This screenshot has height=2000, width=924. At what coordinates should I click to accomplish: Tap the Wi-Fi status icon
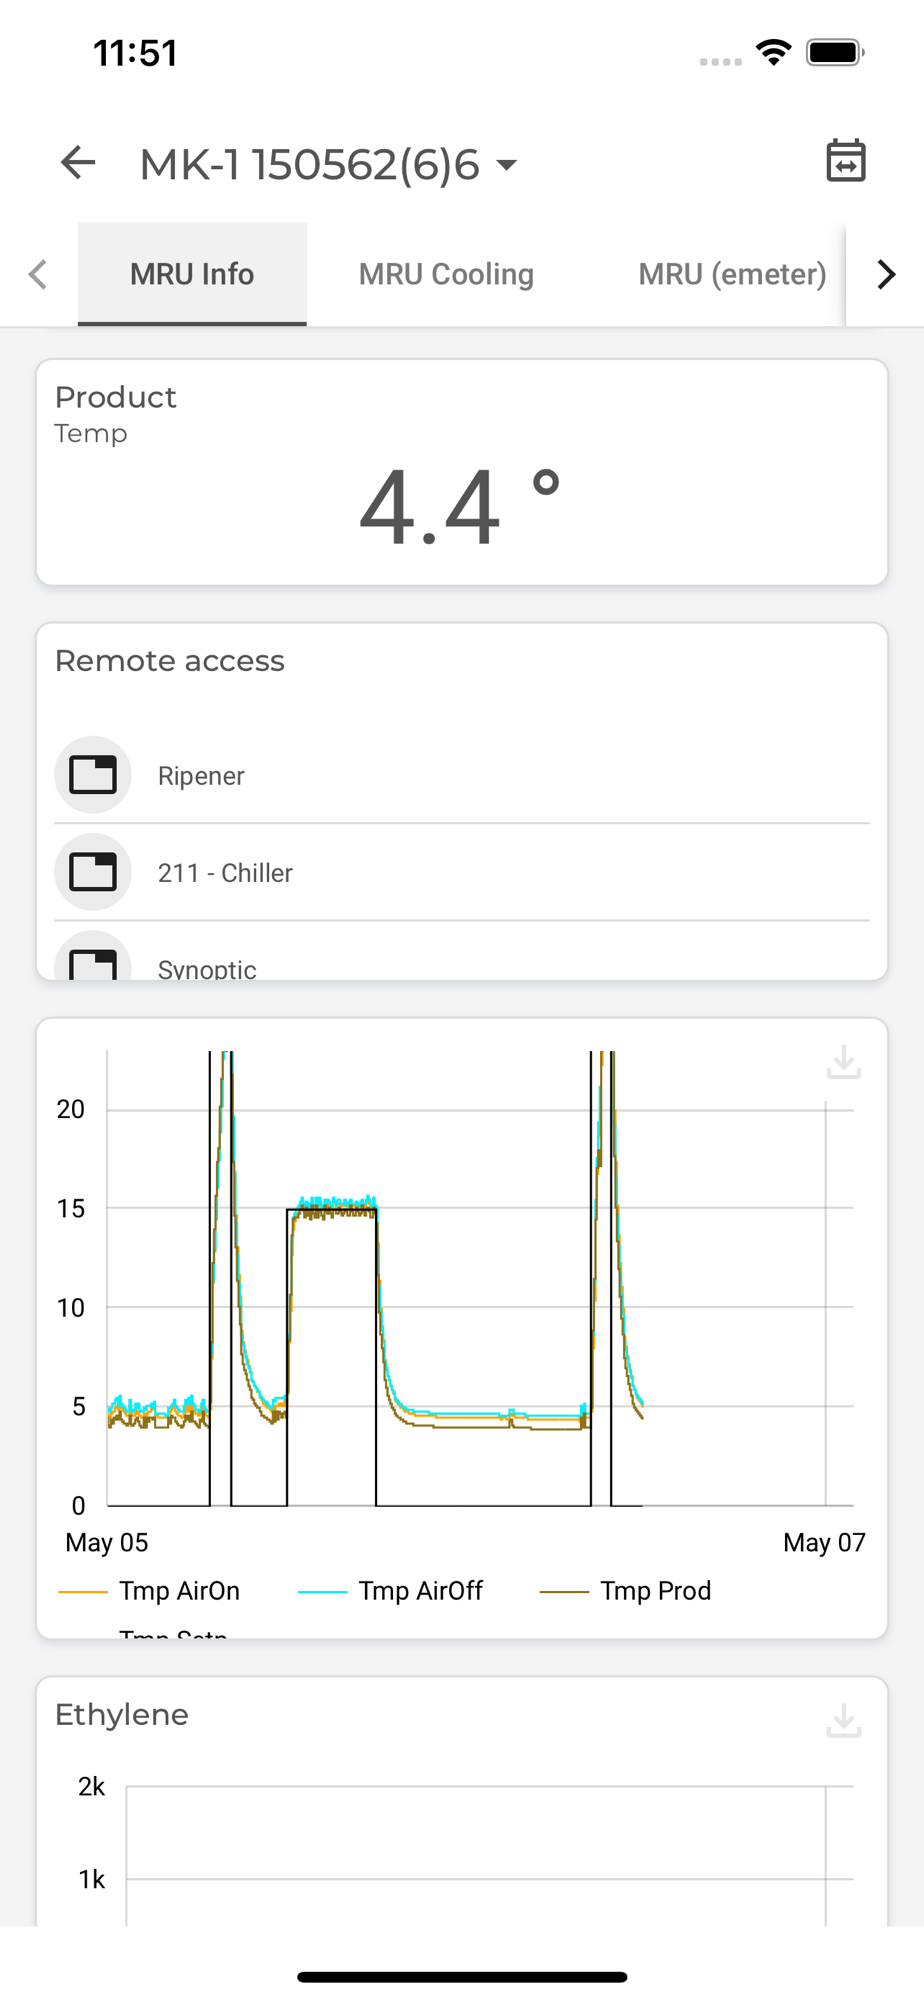[x=774, y=52]
